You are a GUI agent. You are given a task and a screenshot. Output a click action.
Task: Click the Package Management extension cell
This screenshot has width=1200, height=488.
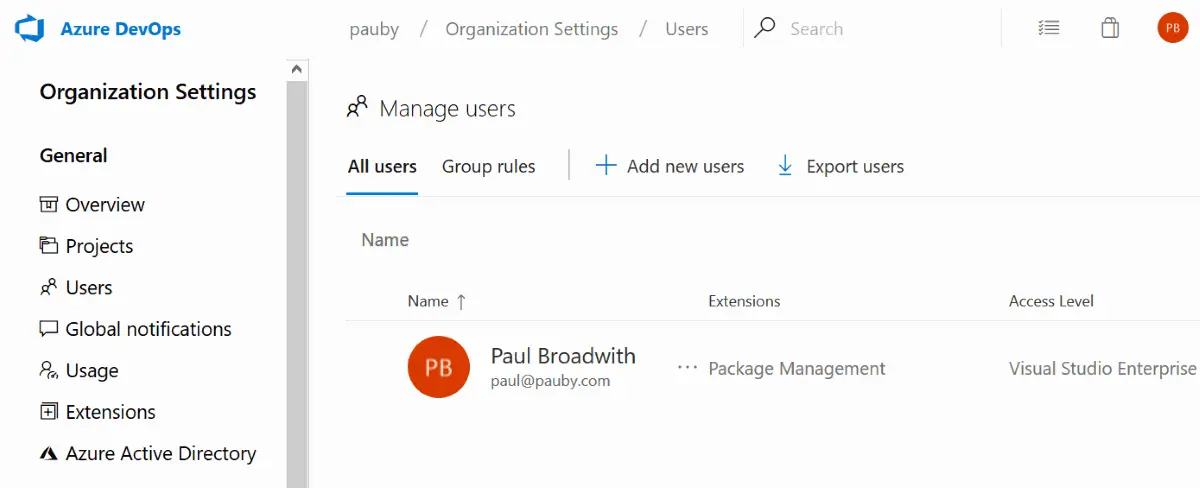click(797, 369)
